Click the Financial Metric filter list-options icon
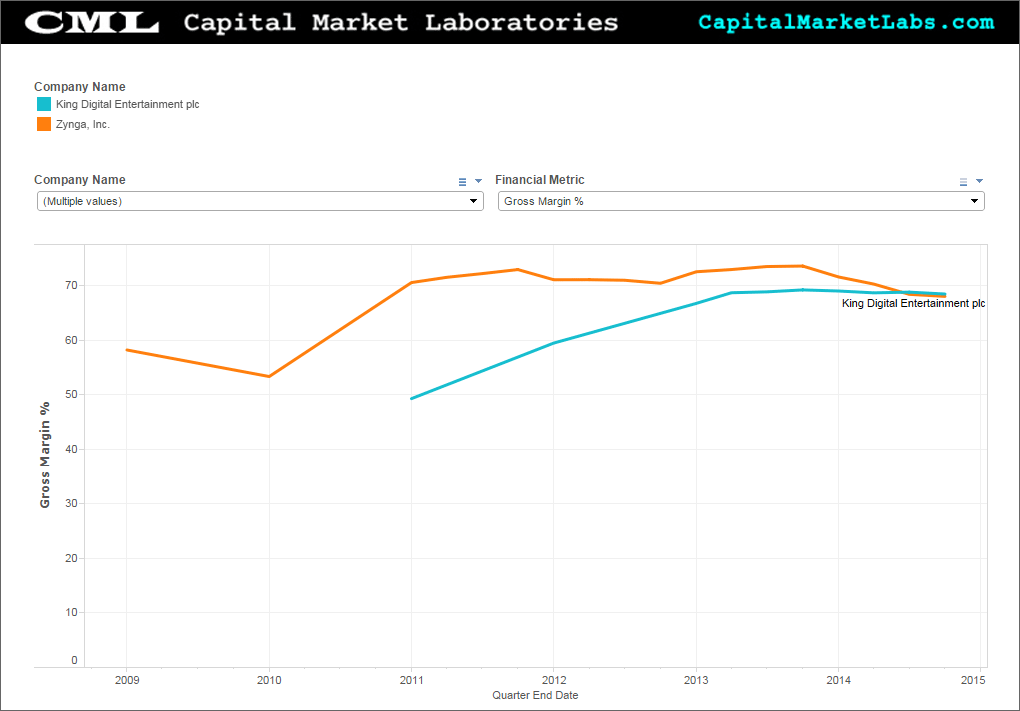 (x=963, y=182)
